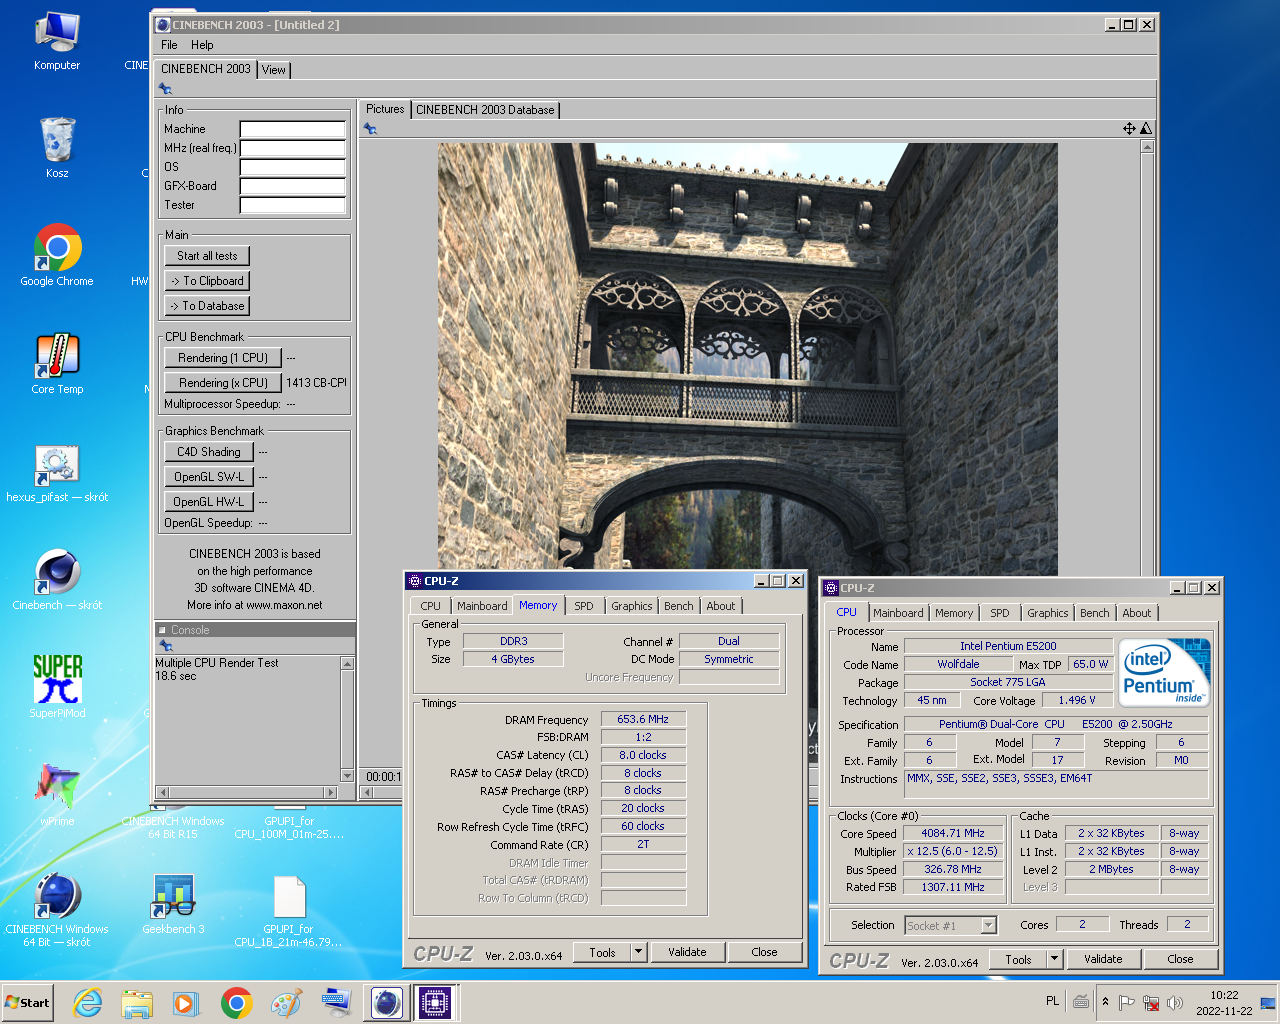Screen dimensions: 1280x1024
Task: Switch to the CINEBENCH taskbar button
Action: click(386, 1002)
